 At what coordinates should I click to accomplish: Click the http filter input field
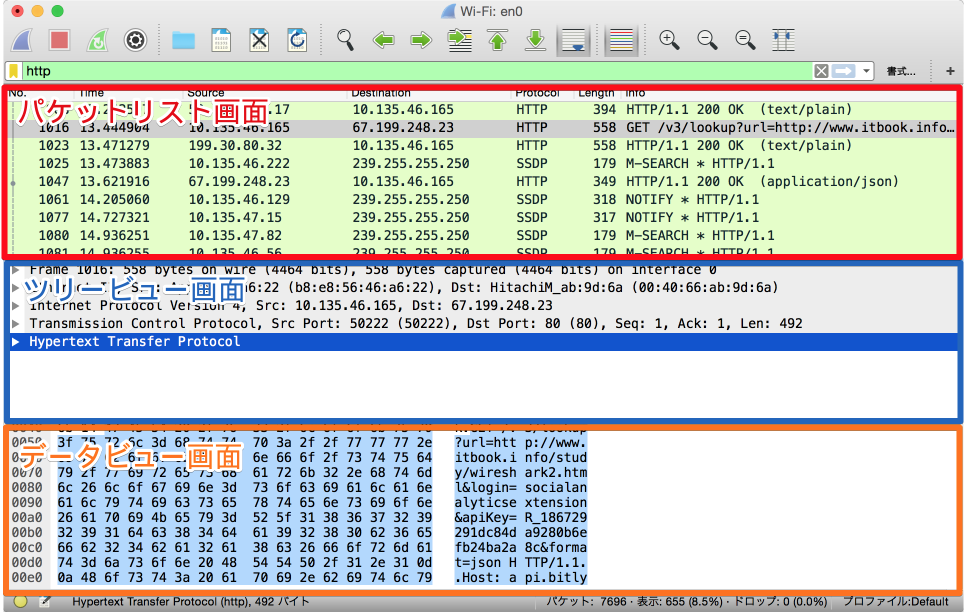[417, 71]
